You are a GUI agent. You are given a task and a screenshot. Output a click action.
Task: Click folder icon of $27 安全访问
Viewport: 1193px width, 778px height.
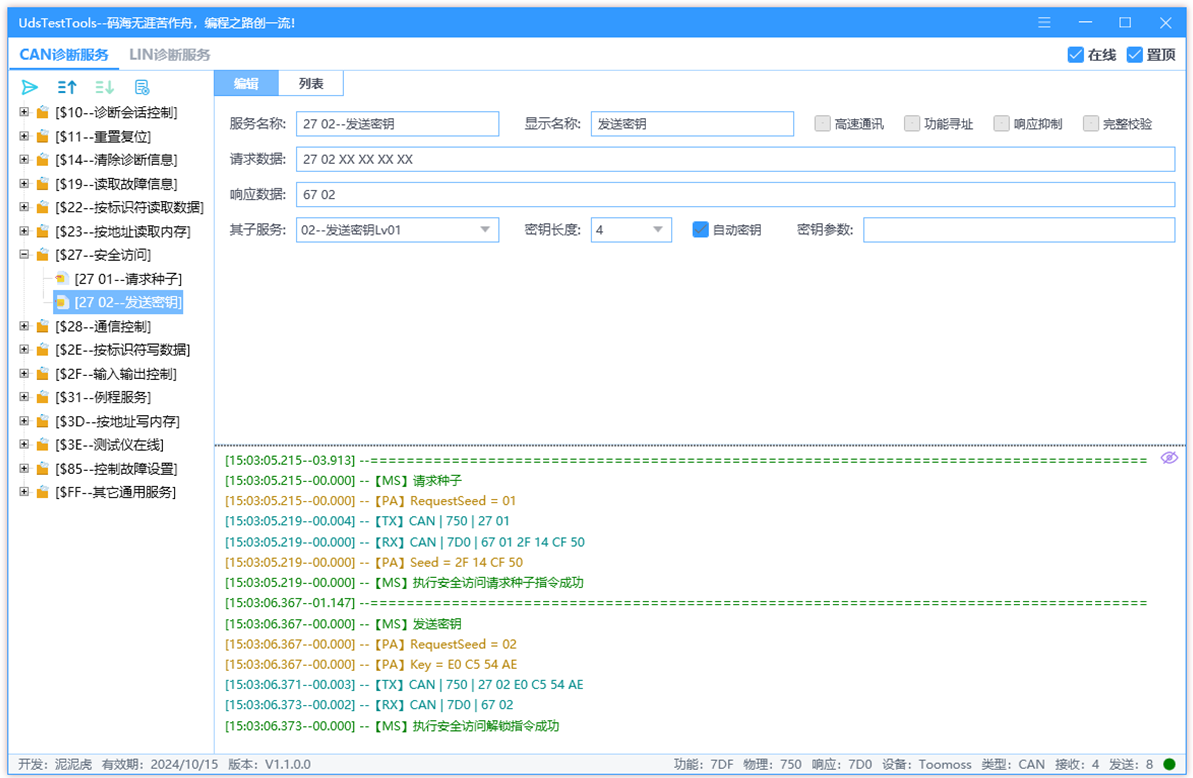pos(43,255)
